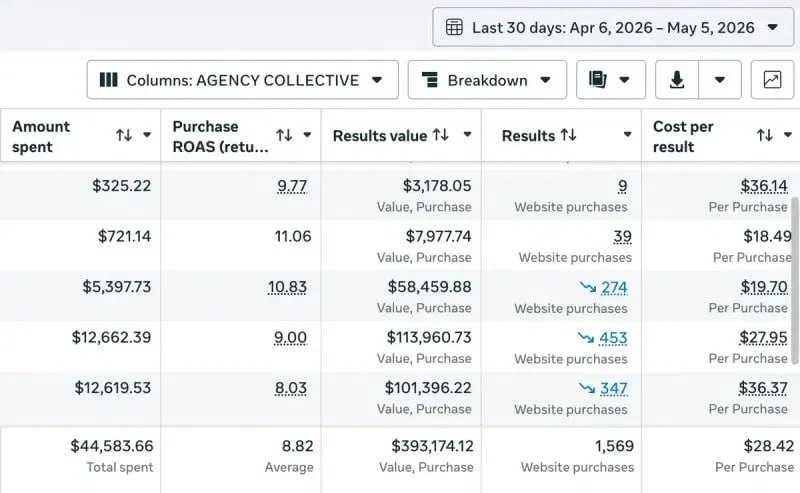Click the 9 website purchases result
Image resolution: width=800 pixels, height=493 pixels.
click(x=622, y=186)
